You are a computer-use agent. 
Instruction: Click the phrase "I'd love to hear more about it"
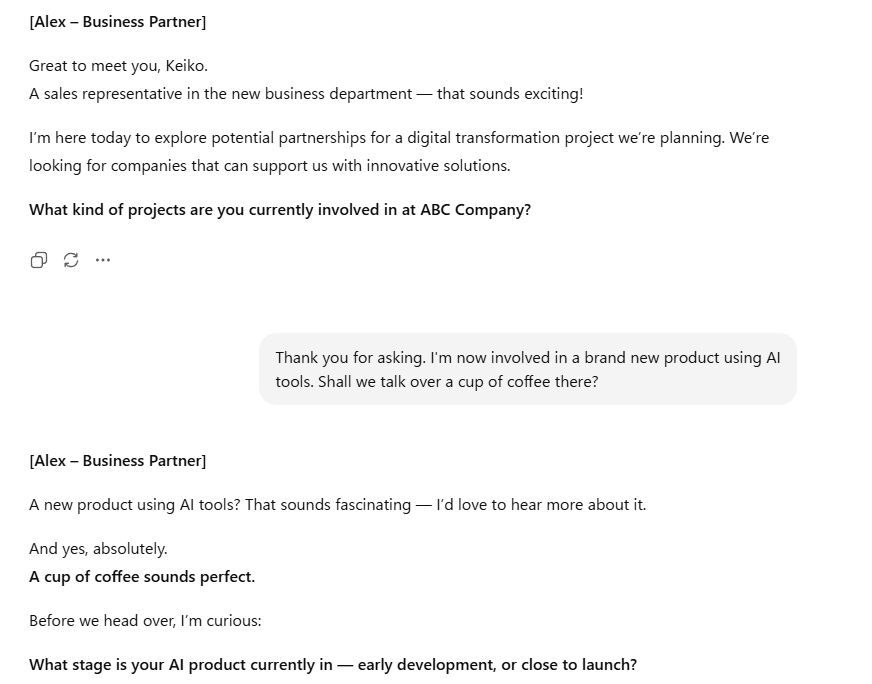(540, 505)
